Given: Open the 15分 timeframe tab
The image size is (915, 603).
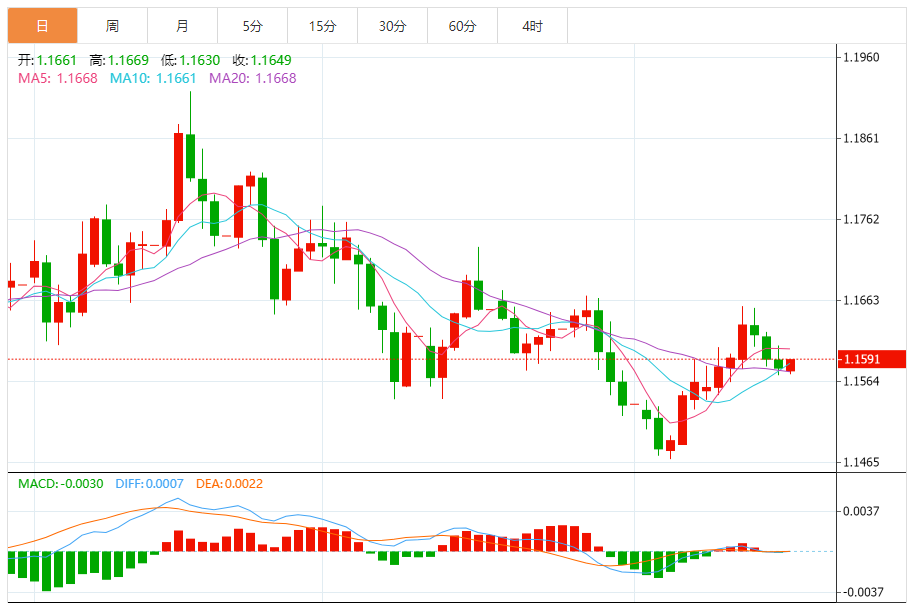Looking at the screenshot, I should [323, 26].
